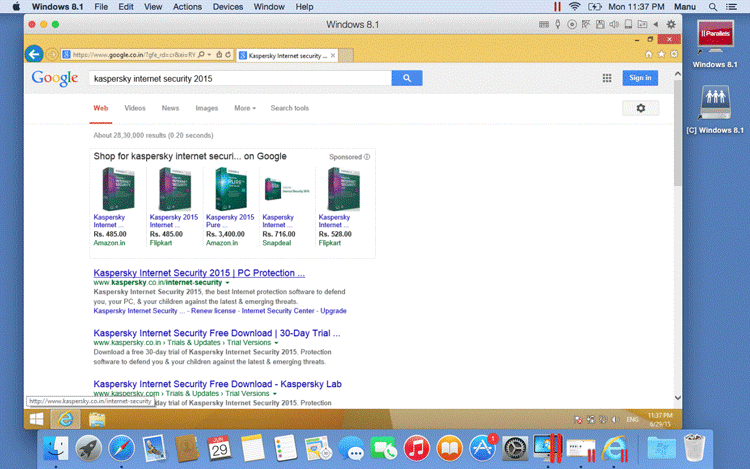Viewport: 750px width, 469px height.
Task: Open the [C] Windows 8.1 desktop icon
Action: [x=715, y=110]
